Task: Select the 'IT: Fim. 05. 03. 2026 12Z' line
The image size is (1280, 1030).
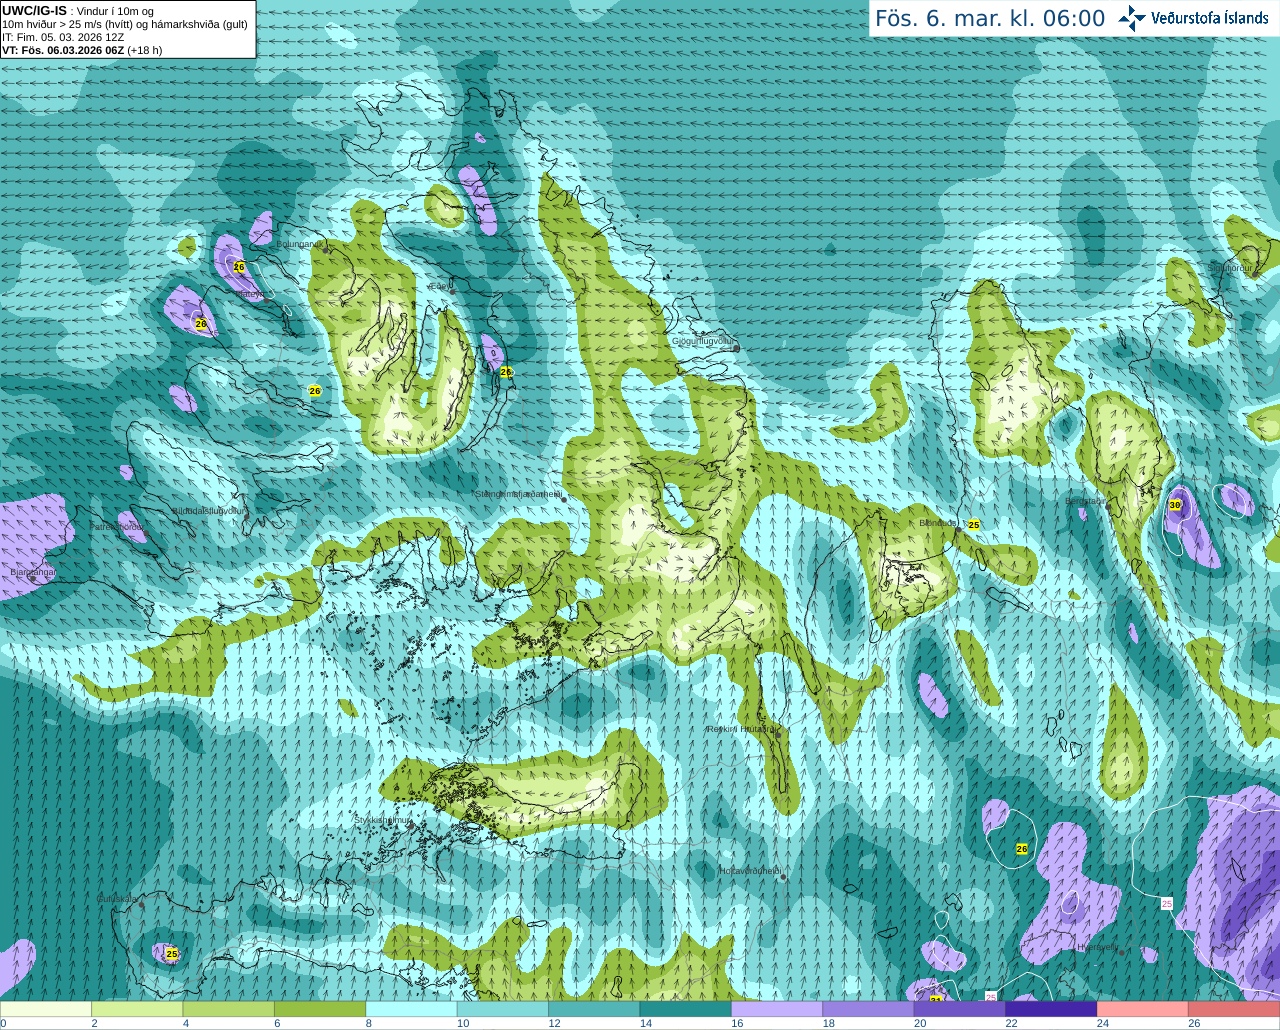Action: pyautogui.click(x=63, y=37)
